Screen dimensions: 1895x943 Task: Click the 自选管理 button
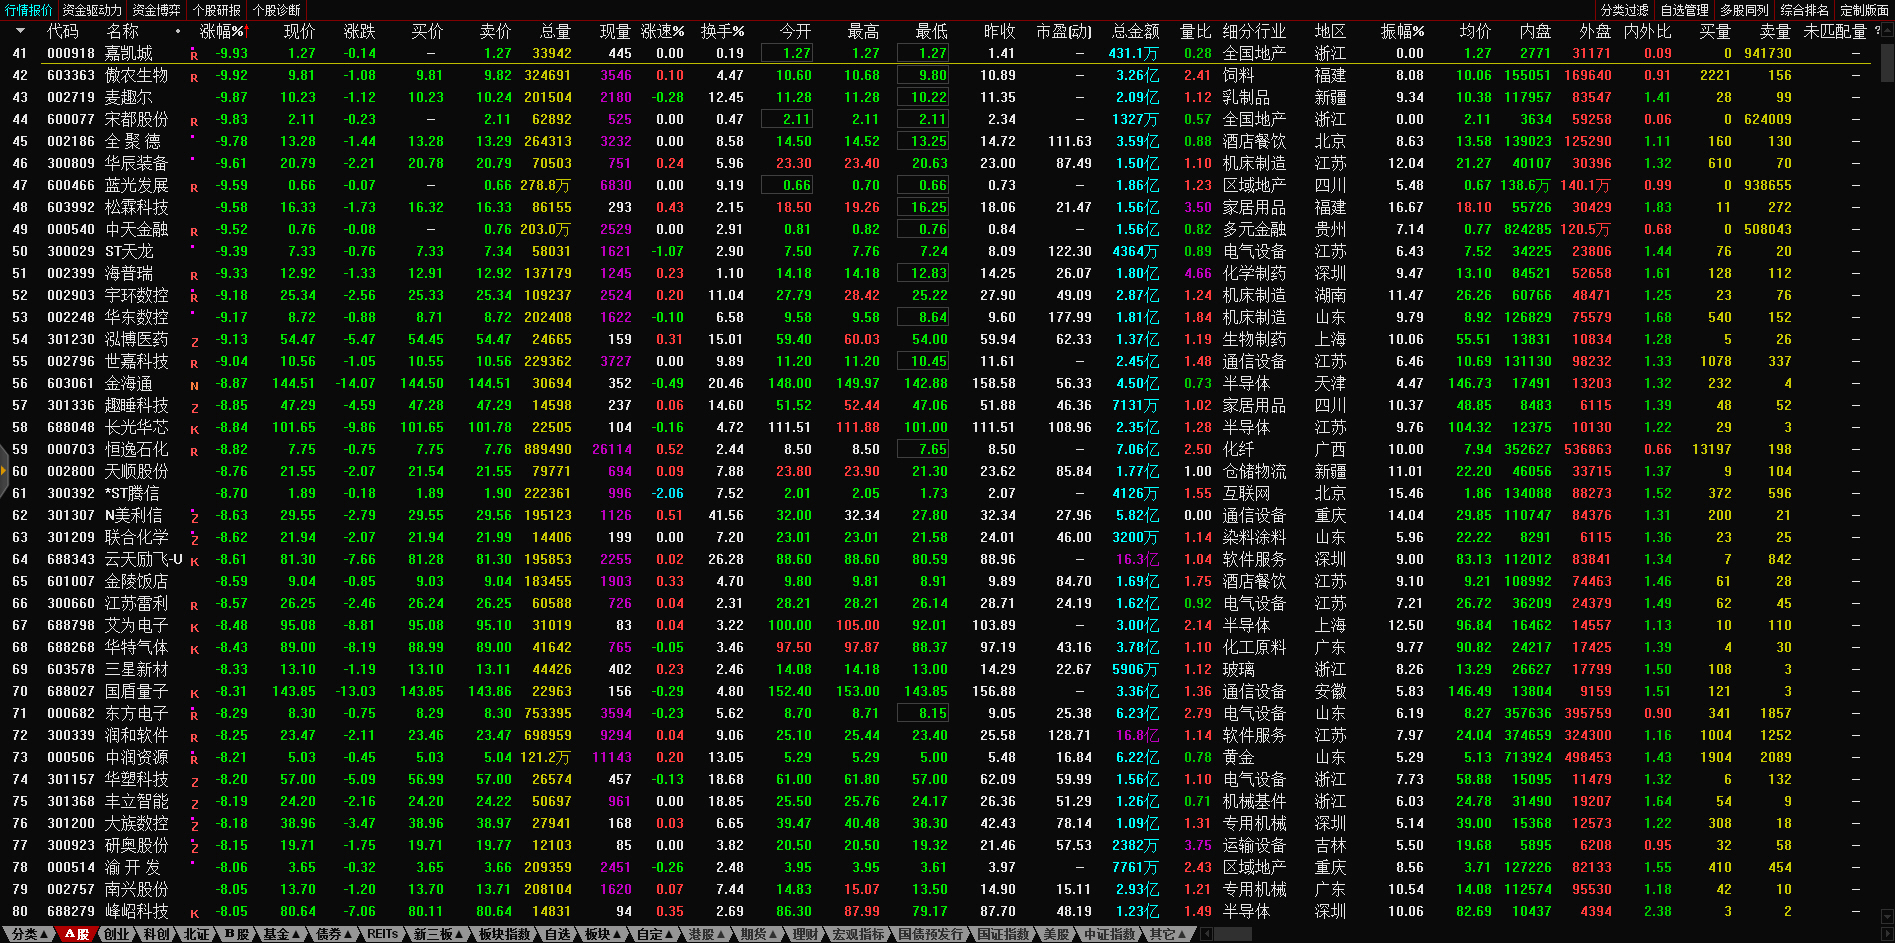(1684, 10)
